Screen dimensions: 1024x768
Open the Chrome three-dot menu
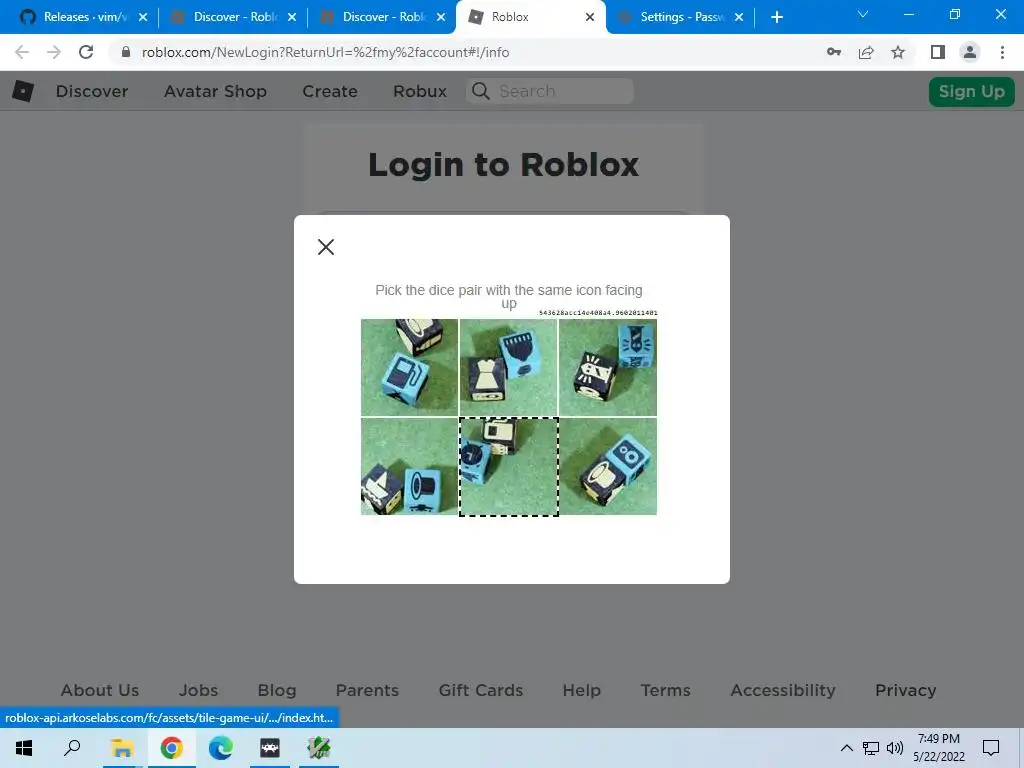1002,52
